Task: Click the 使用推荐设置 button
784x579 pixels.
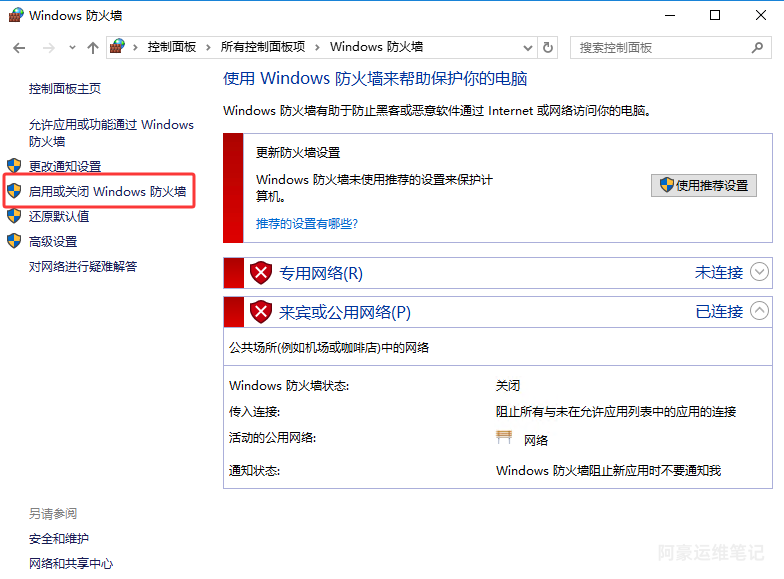Action: (704, 185)
